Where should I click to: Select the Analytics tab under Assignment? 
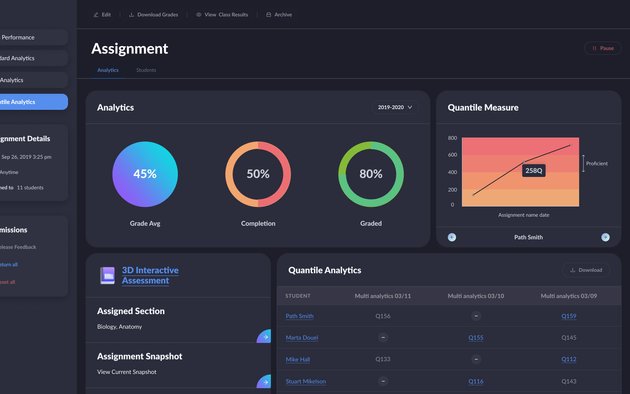pyautogui.click(x=108, y=70)
